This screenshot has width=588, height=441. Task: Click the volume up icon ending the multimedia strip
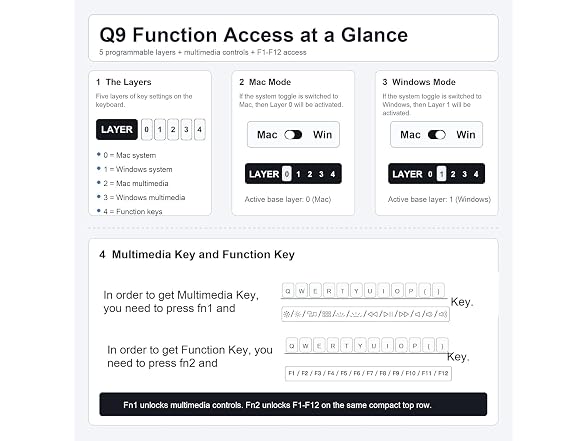pyautogui.click(x=443, y=314)
